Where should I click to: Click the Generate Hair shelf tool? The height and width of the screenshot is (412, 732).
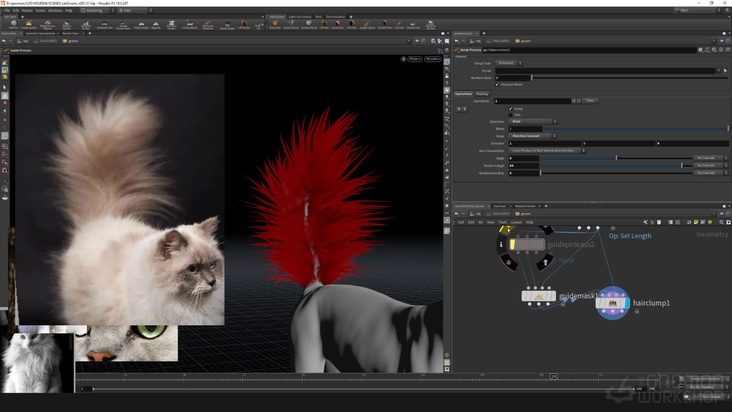tap(104, 24)
